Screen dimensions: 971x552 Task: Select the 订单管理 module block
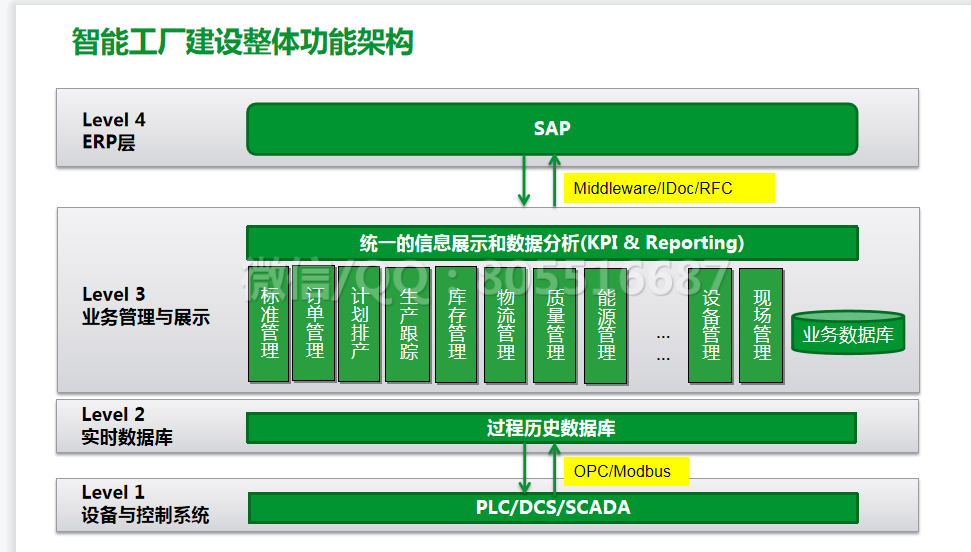click(314, 323)
